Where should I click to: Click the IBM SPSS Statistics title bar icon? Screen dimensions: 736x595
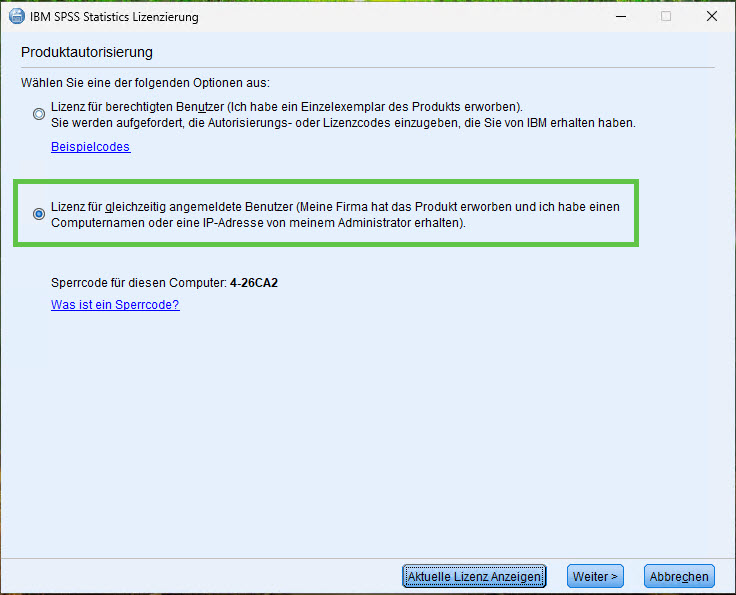16,16
